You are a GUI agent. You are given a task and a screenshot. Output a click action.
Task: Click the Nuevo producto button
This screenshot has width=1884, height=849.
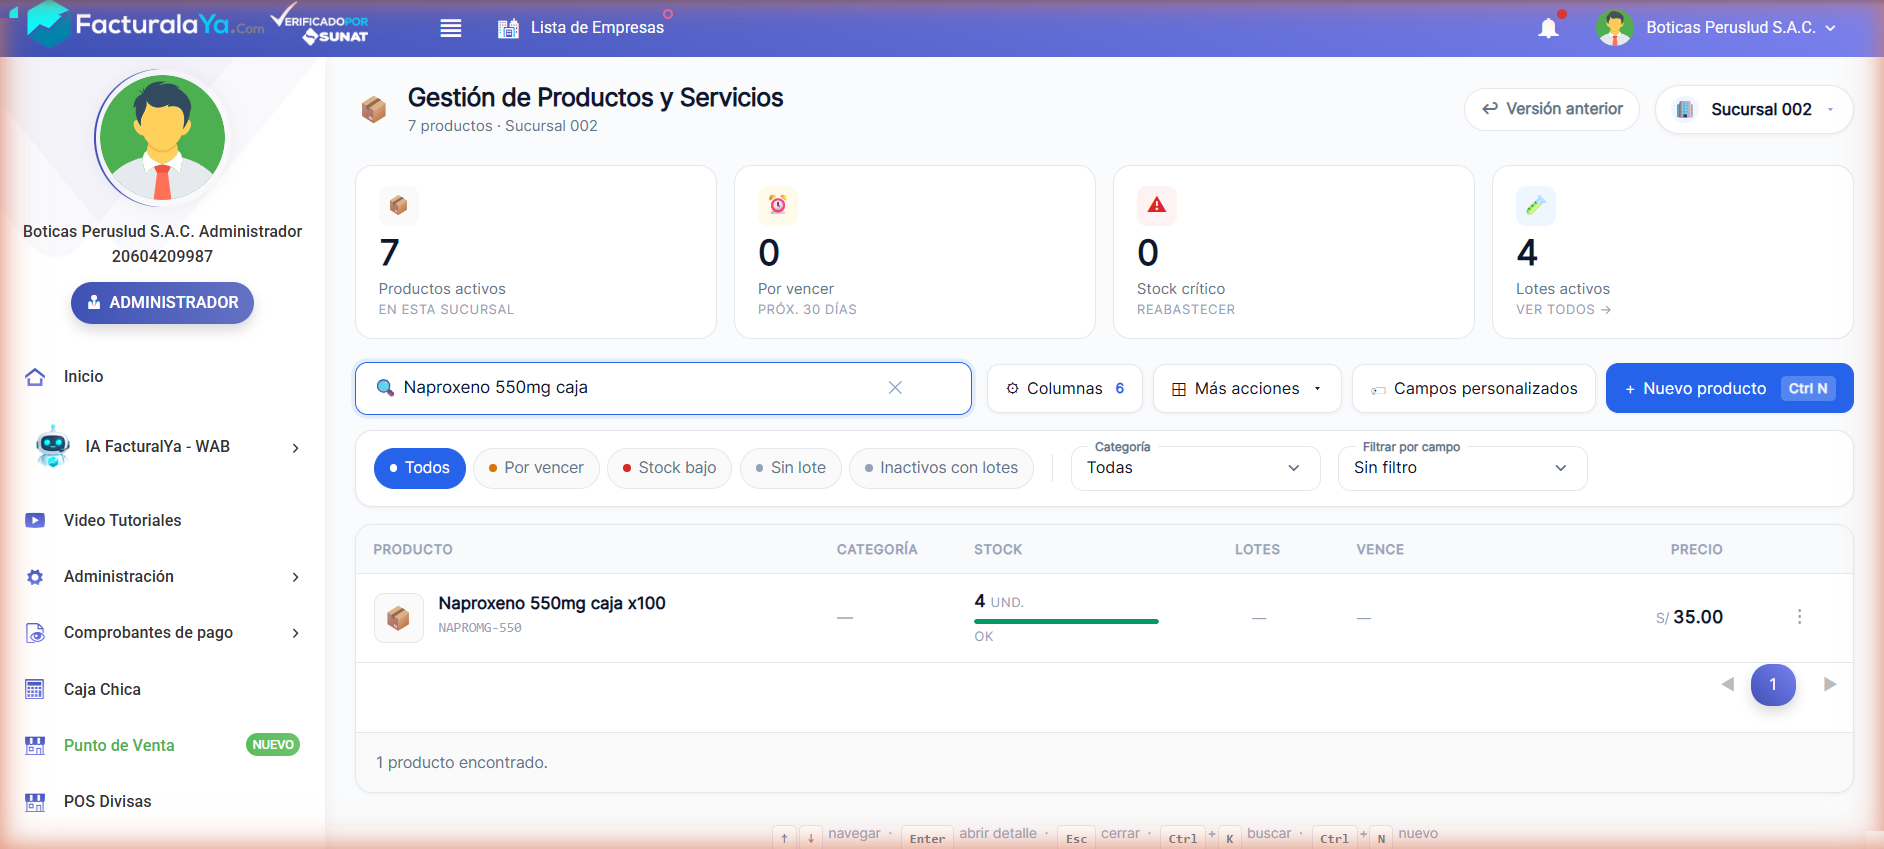pos(1729,388)
